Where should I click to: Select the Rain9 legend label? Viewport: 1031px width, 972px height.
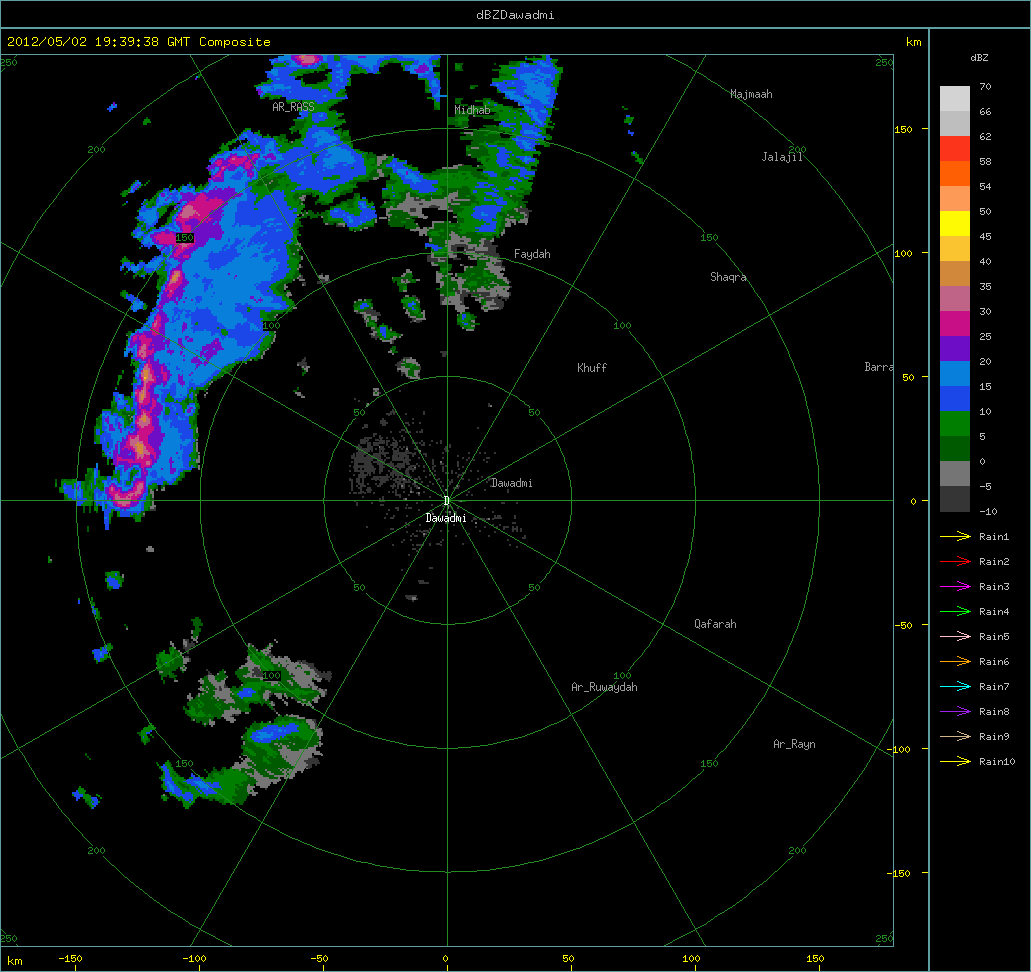[994, 737]
